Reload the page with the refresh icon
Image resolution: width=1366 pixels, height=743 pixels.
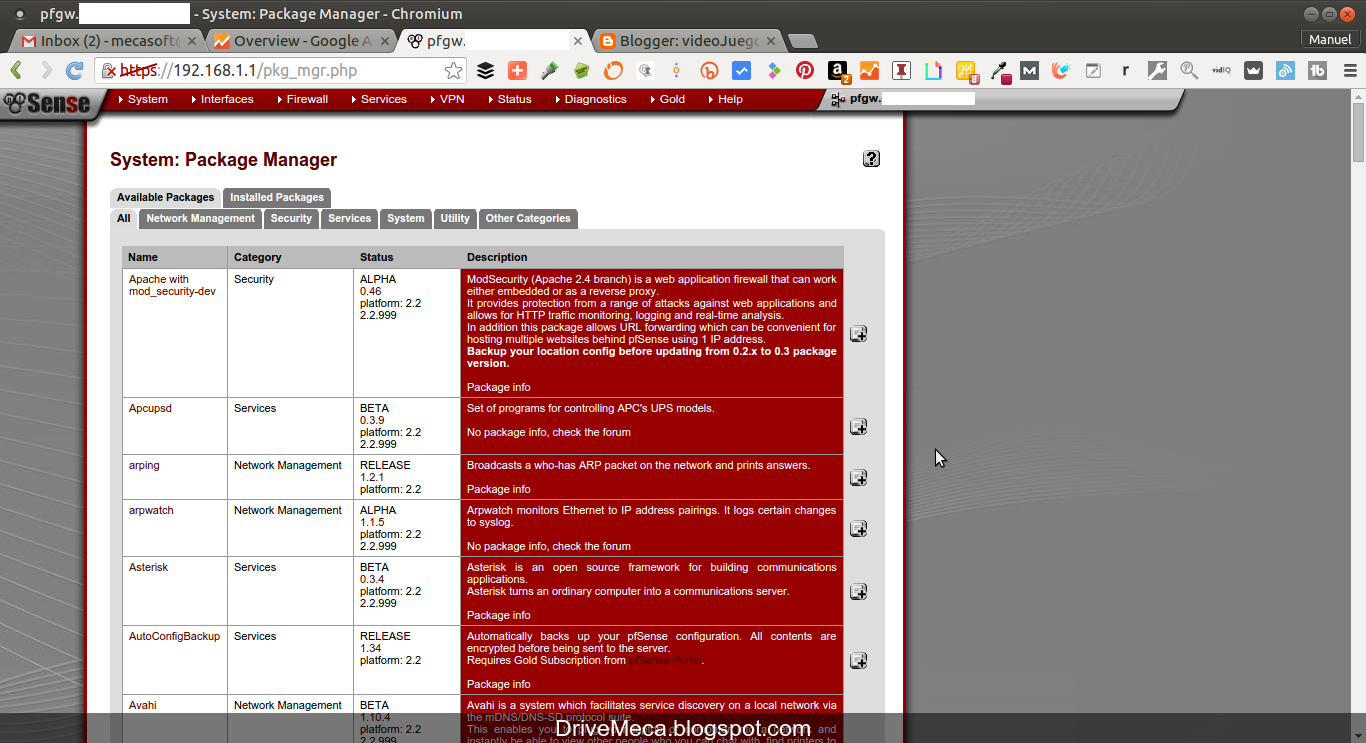tap(74, 71)
